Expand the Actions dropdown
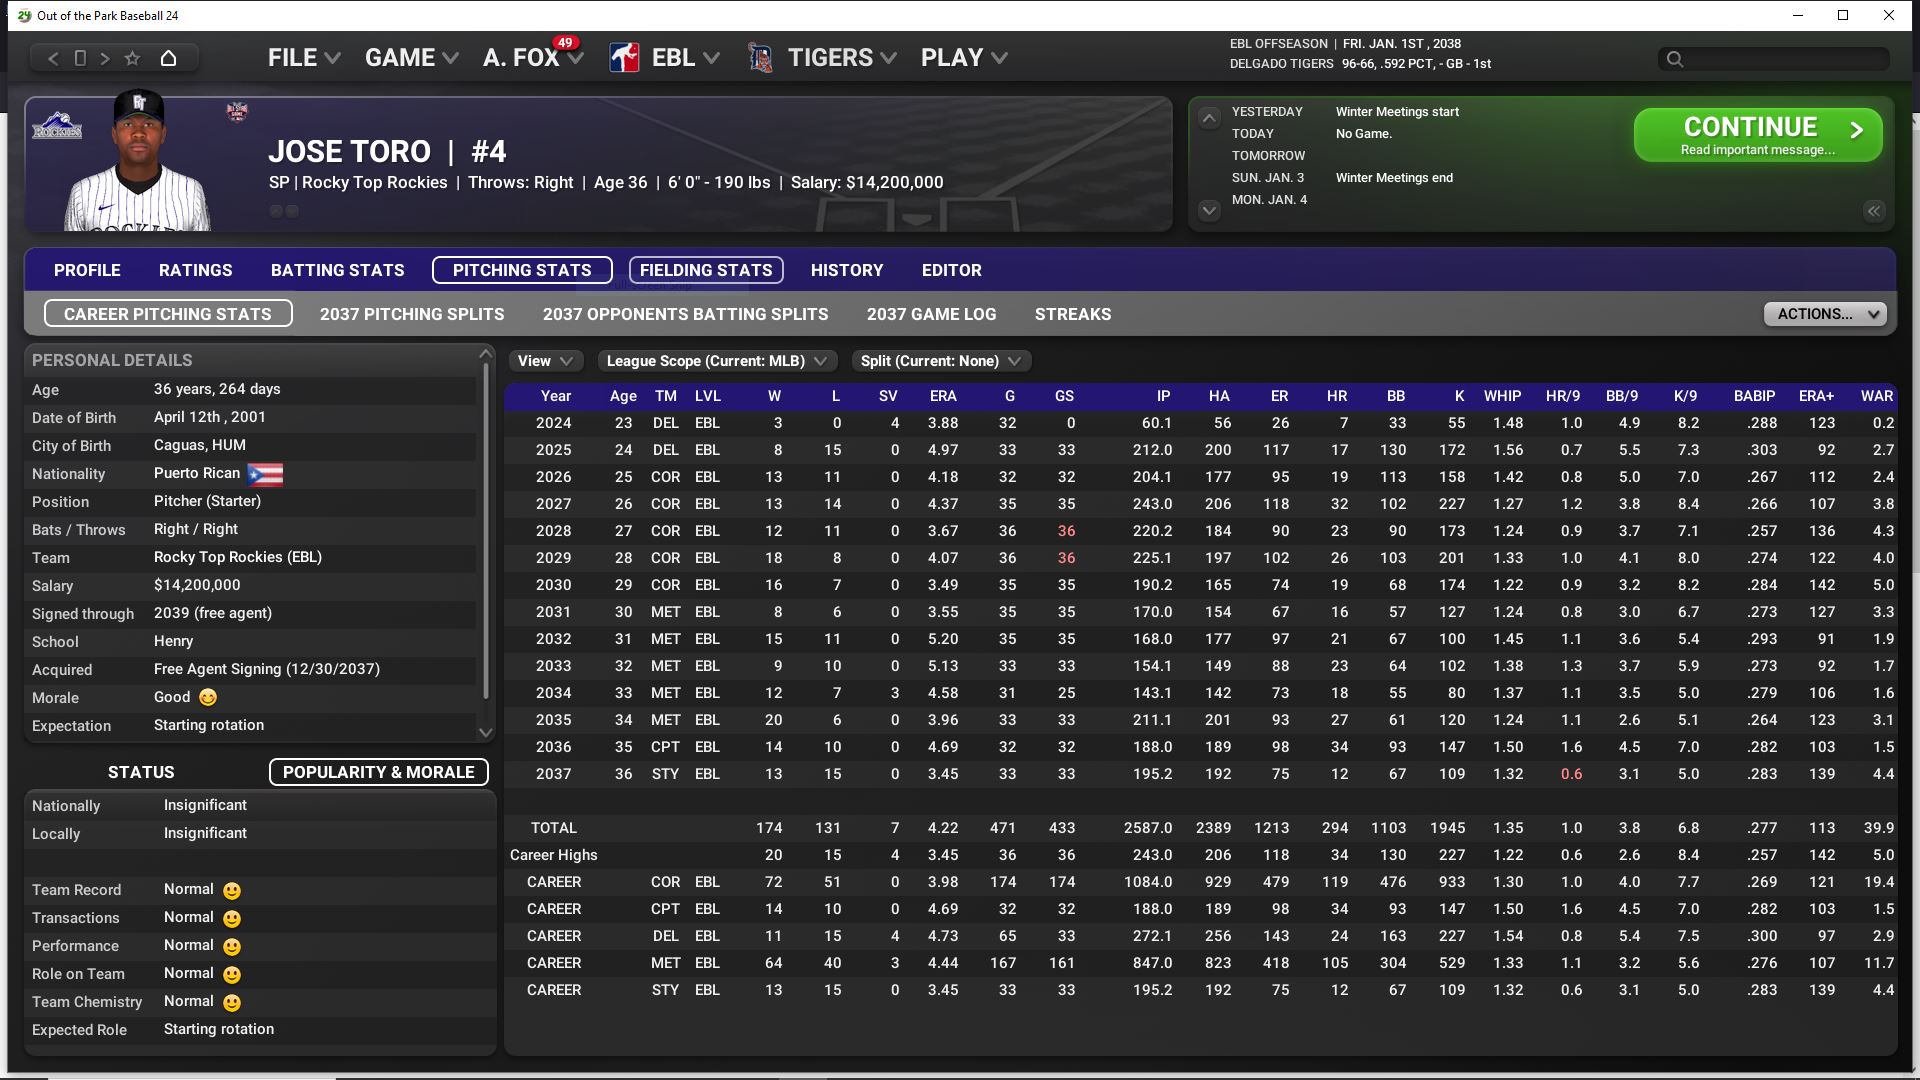 pos(1824,314)
